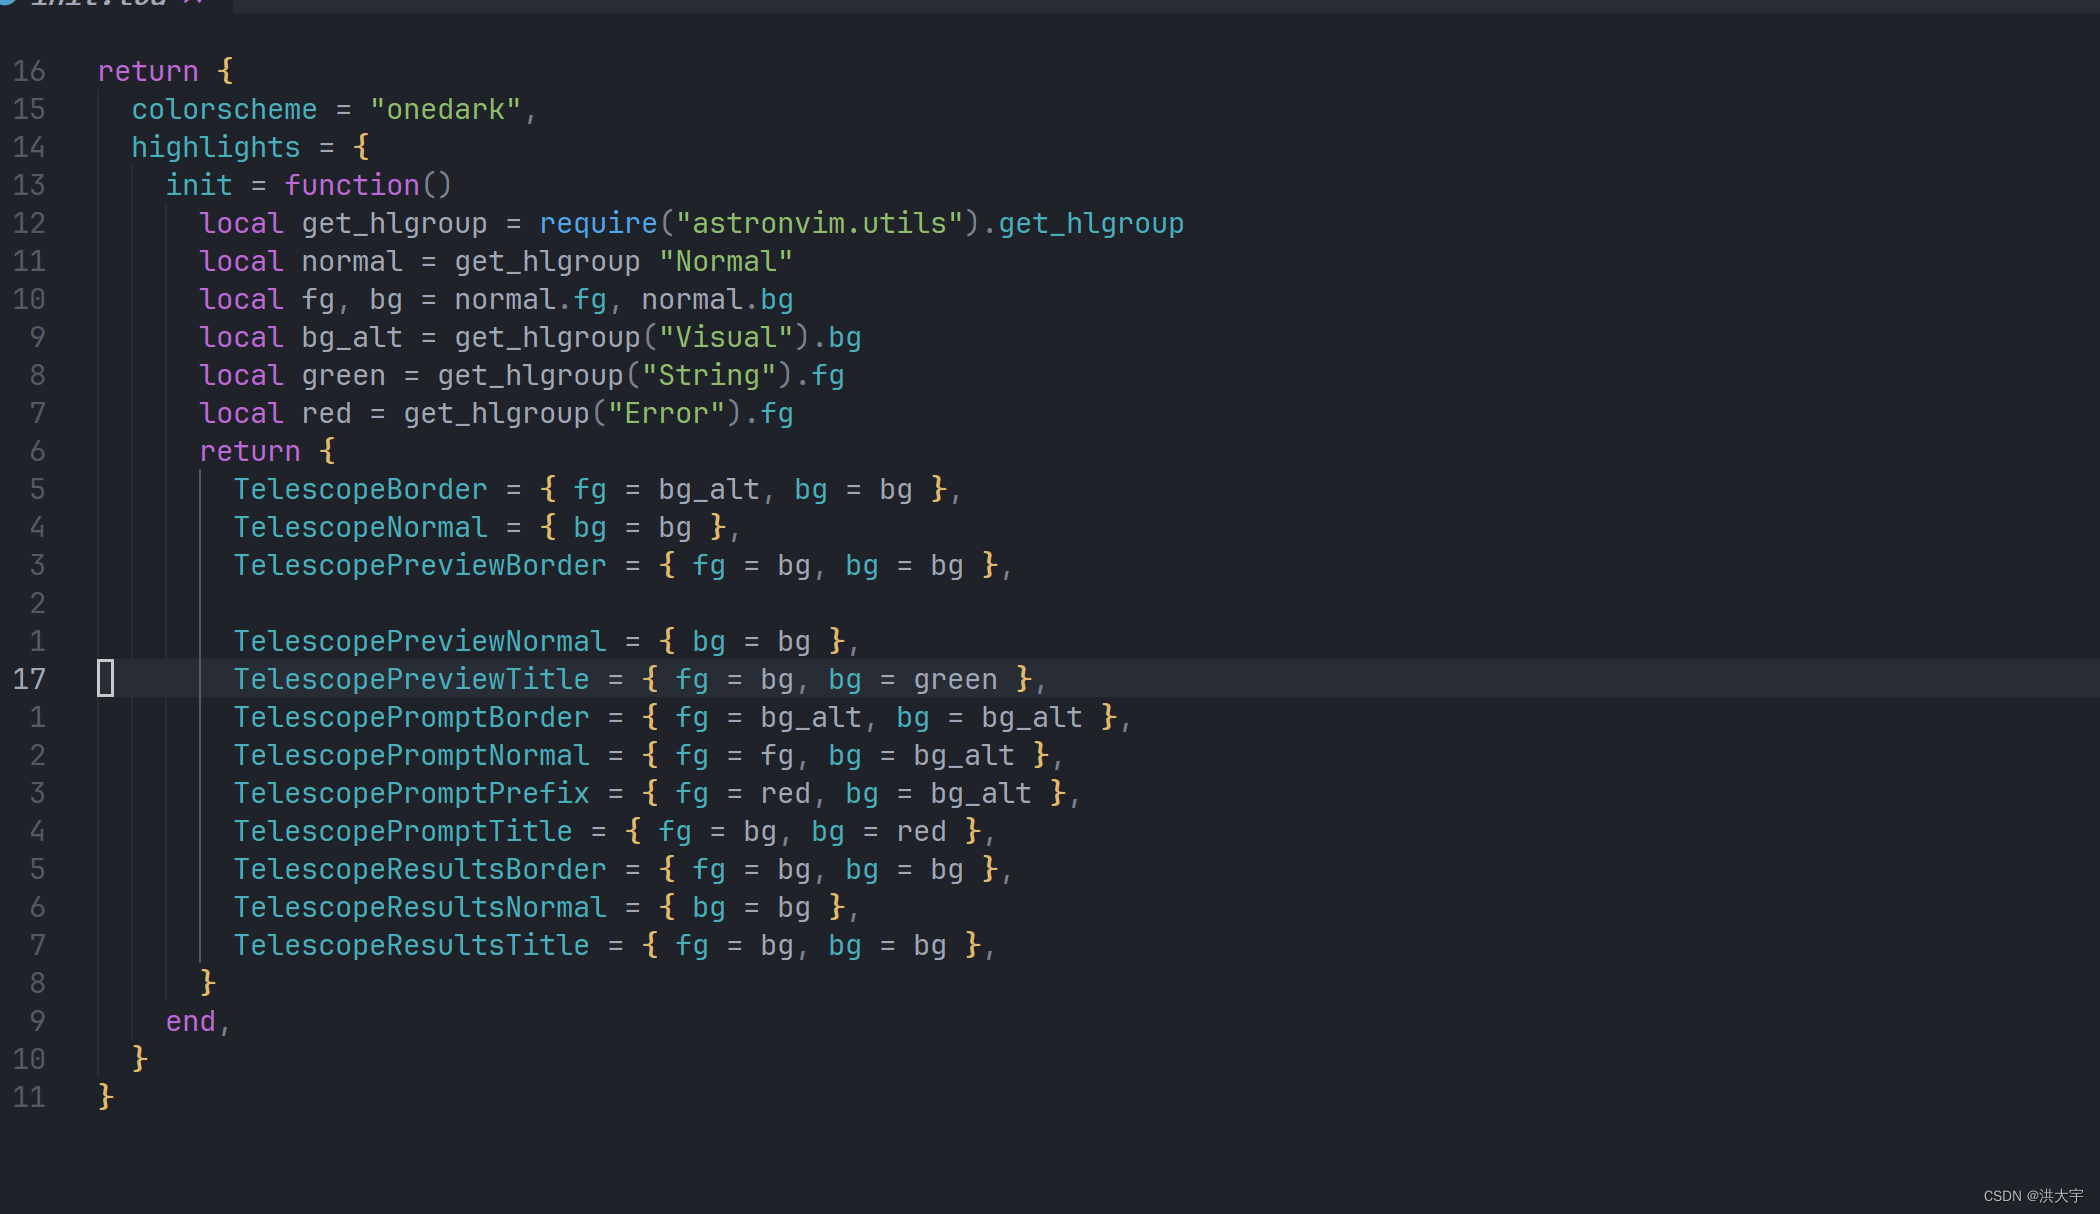Click the "onedark" string
Screen dimensions: 2100x1214
click(445, 109)
